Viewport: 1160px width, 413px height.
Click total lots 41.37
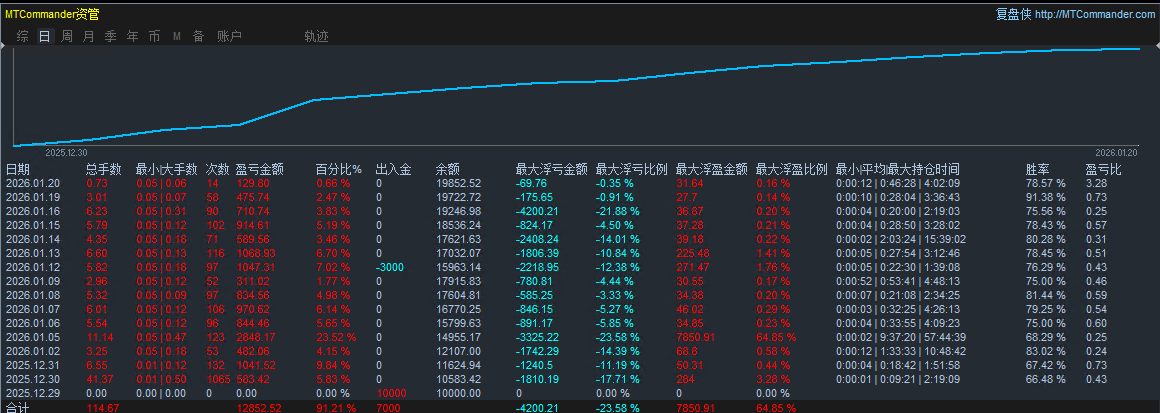(x=100, y=379)
